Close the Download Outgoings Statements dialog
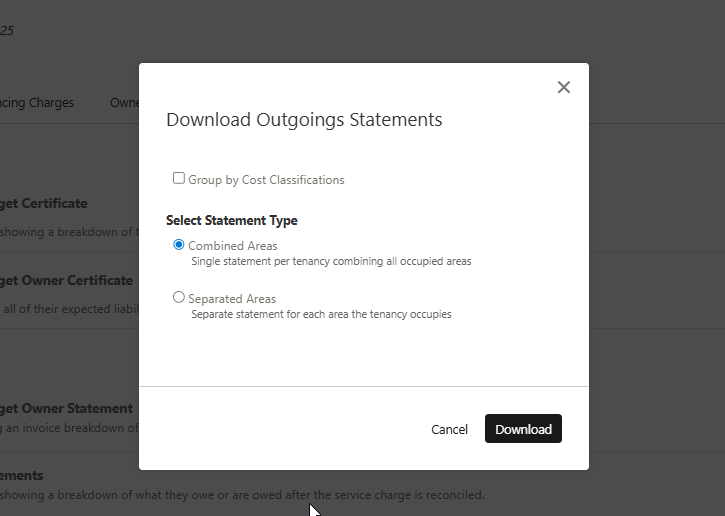 [x=564, y=87]
